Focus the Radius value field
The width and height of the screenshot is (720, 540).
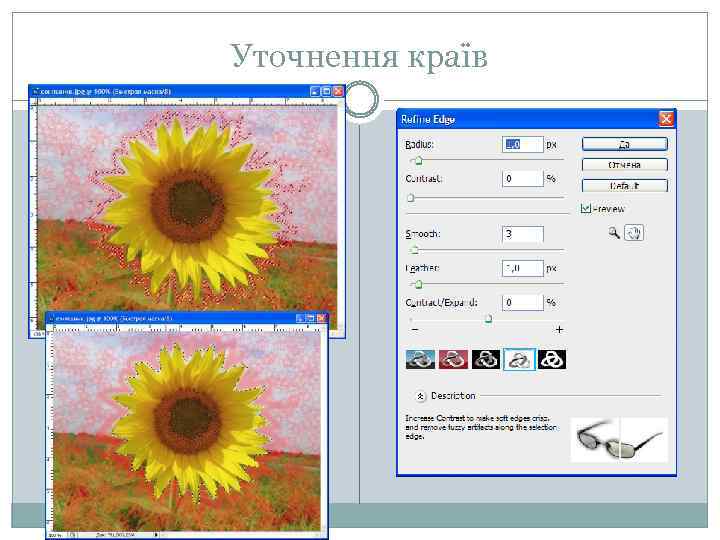[x=523, y=144]
